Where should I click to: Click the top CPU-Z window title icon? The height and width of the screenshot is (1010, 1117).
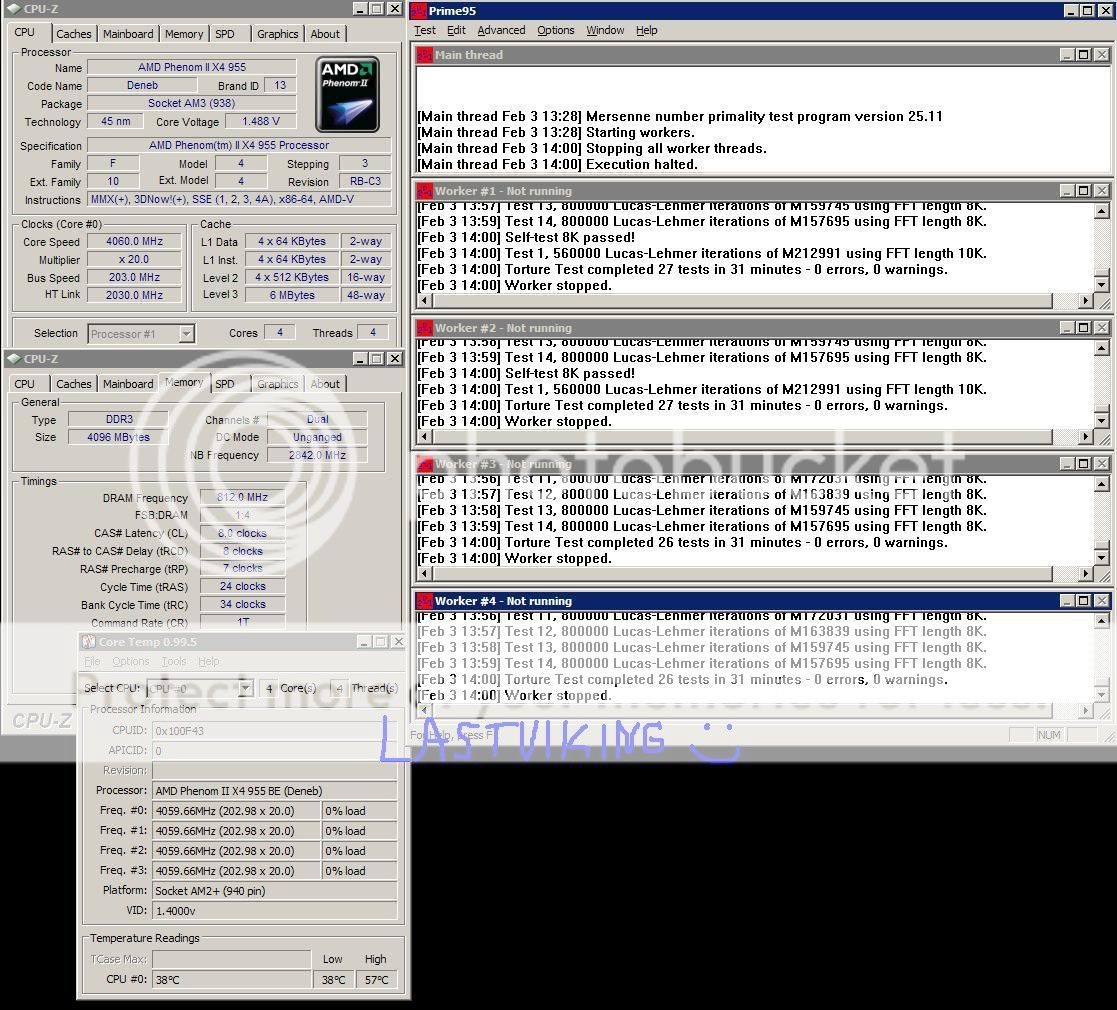[12, 9]
